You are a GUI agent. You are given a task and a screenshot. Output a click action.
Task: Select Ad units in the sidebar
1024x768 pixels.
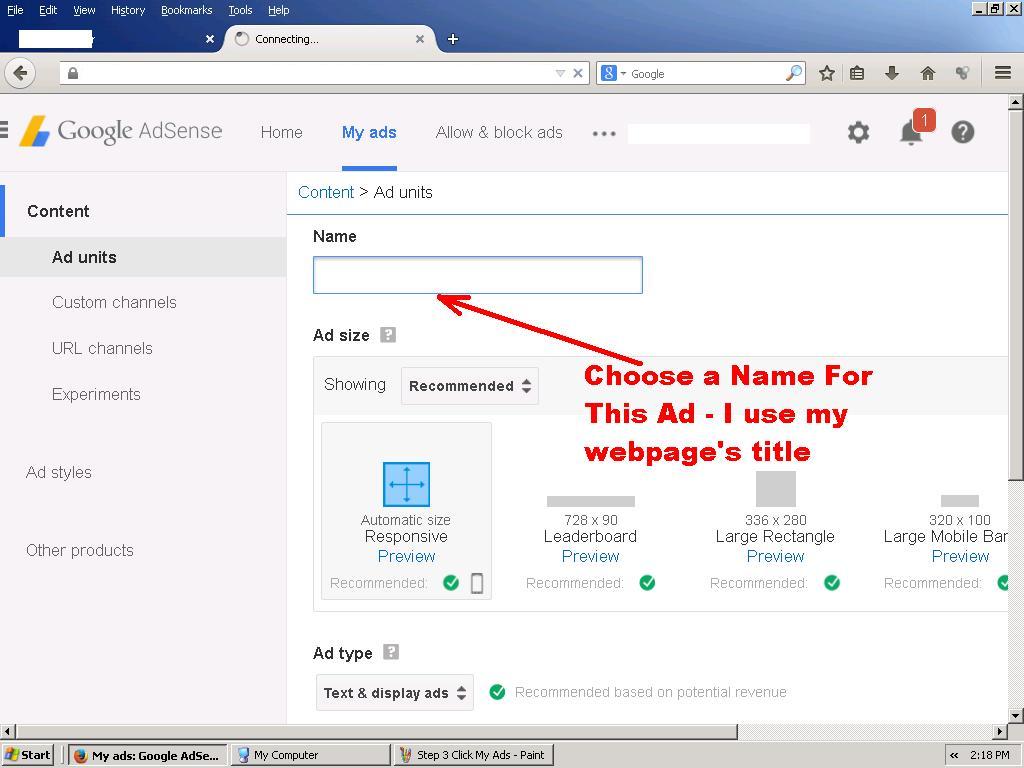[x=84, y=257]
